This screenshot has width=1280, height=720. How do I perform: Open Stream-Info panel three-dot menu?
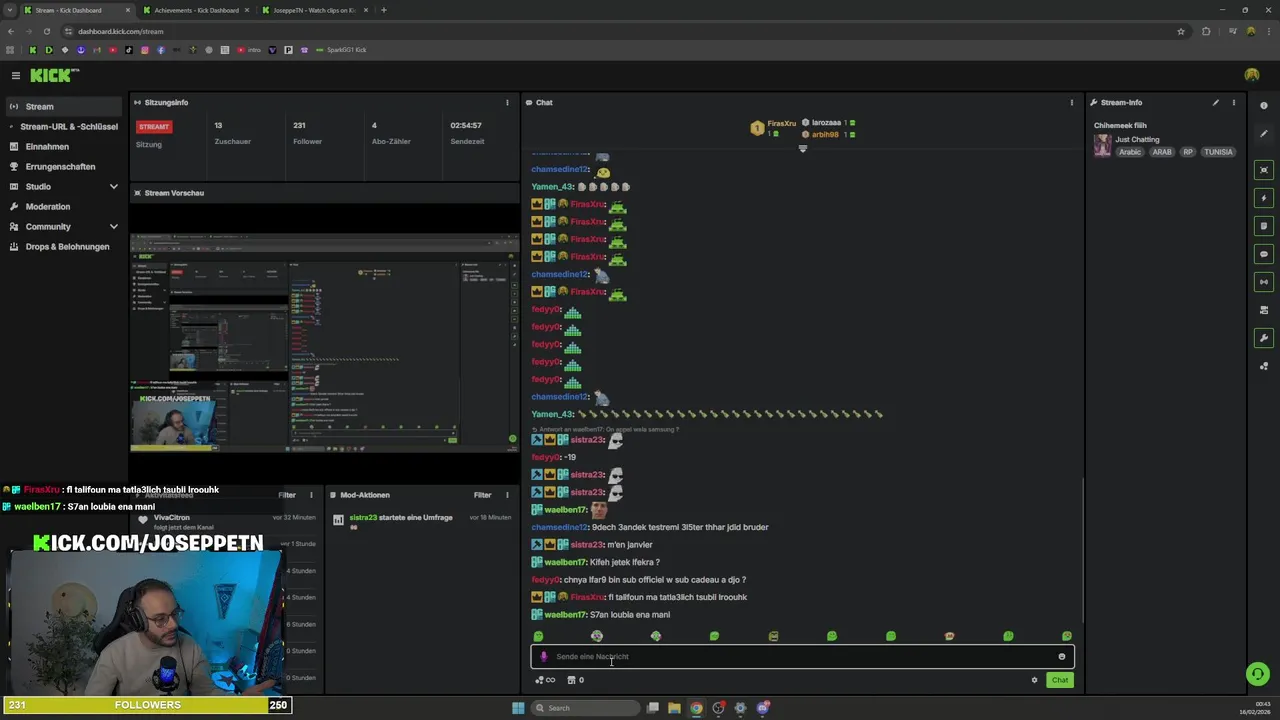point(1233,102)
